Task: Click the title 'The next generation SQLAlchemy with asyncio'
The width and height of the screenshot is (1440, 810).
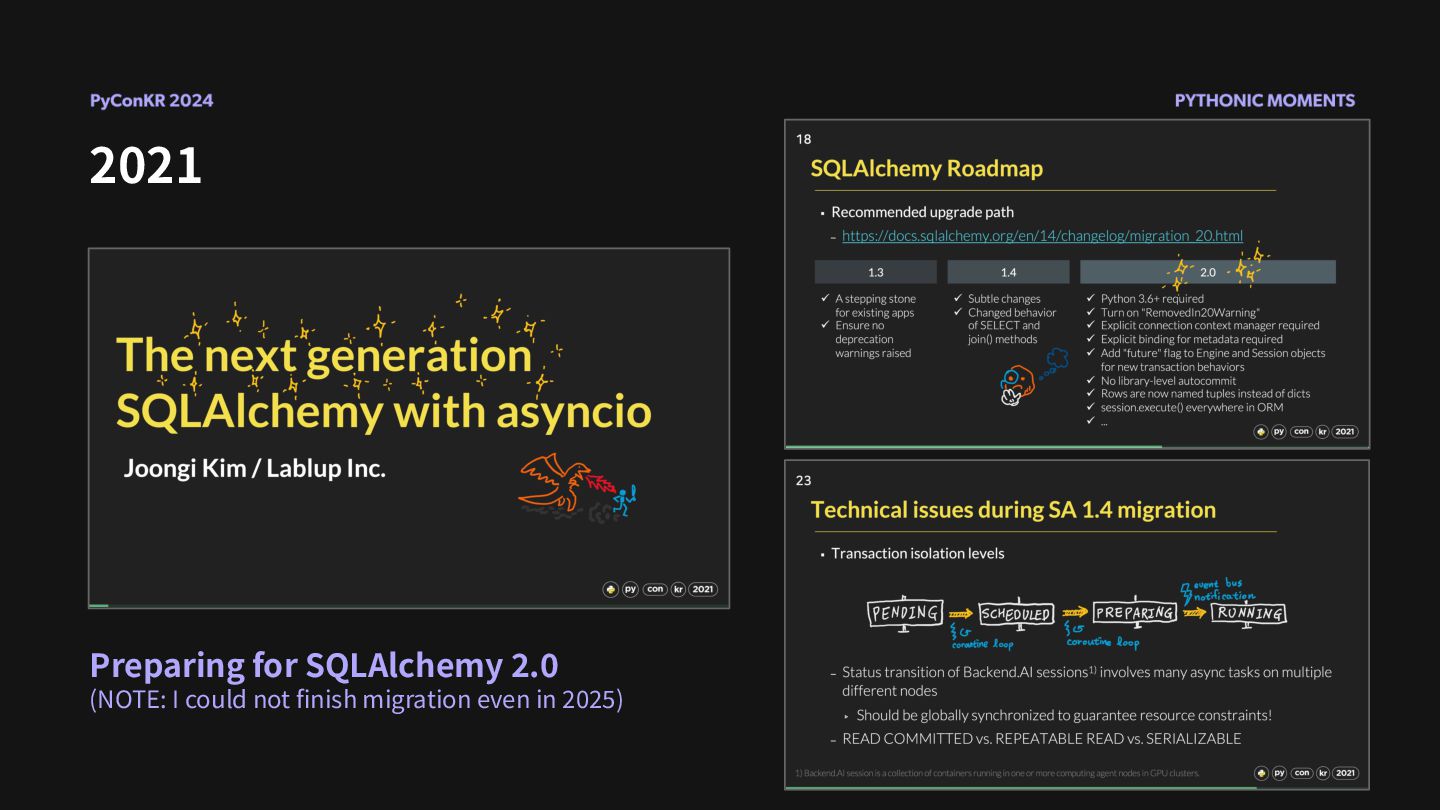Action: tap(384, 383)
